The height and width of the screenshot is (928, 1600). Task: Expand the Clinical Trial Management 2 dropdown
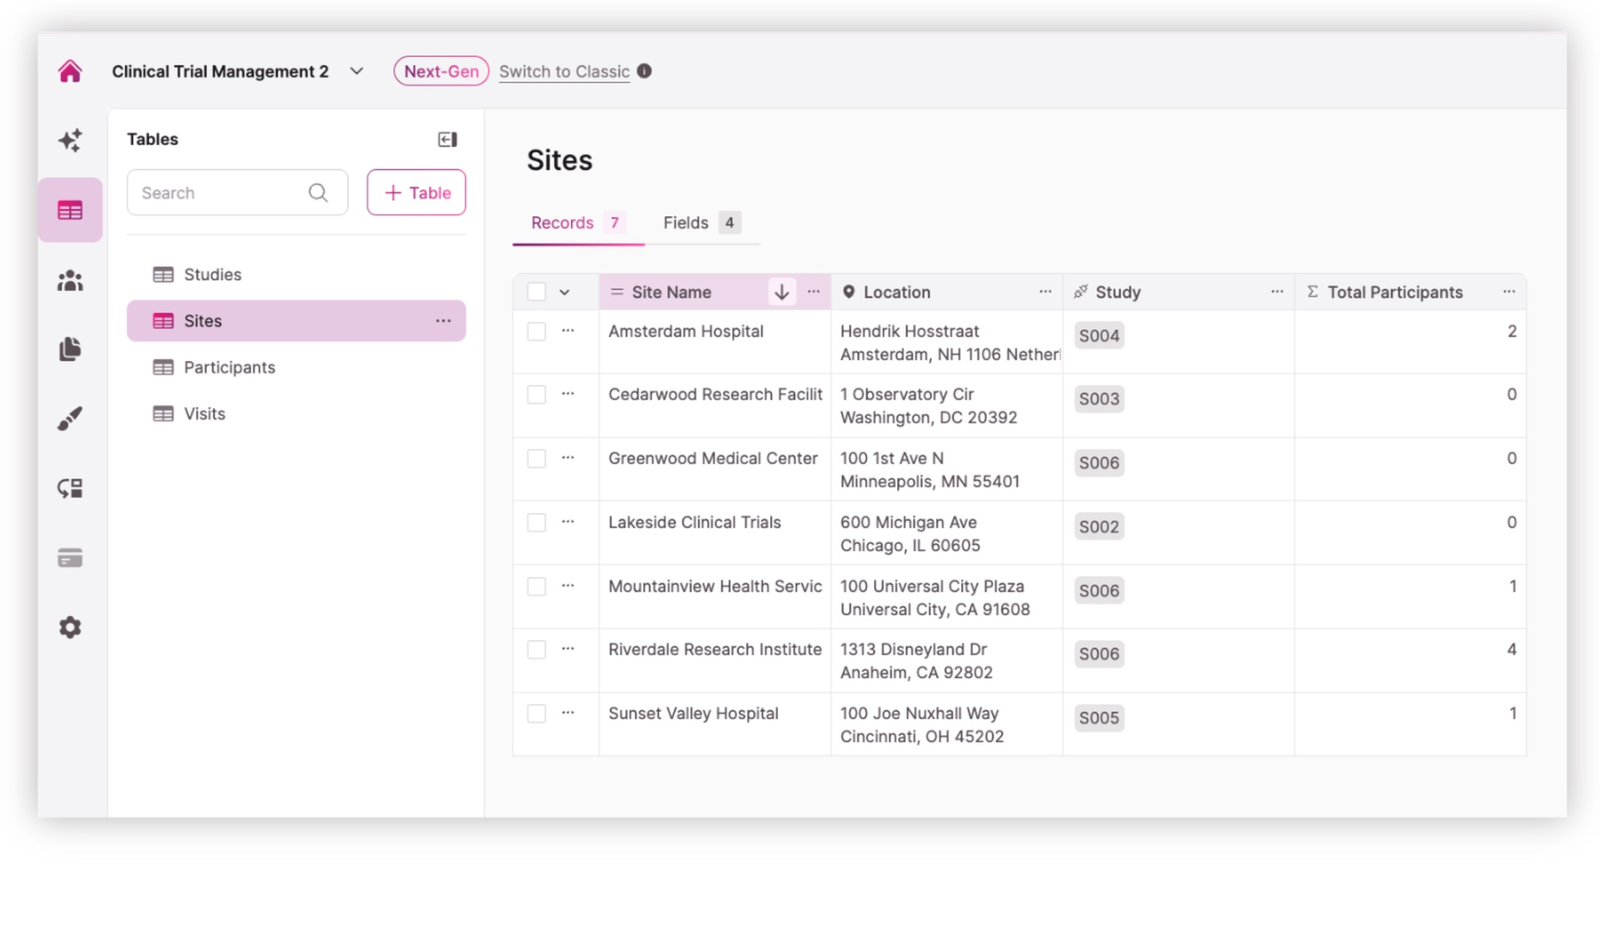coord(356,71)
